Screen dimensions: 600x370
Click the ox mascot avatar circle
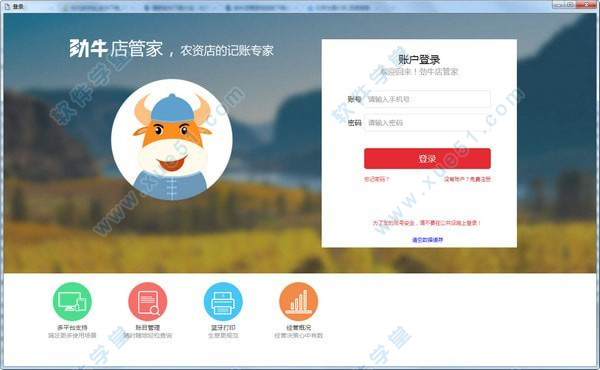click(x=172, y=140)
